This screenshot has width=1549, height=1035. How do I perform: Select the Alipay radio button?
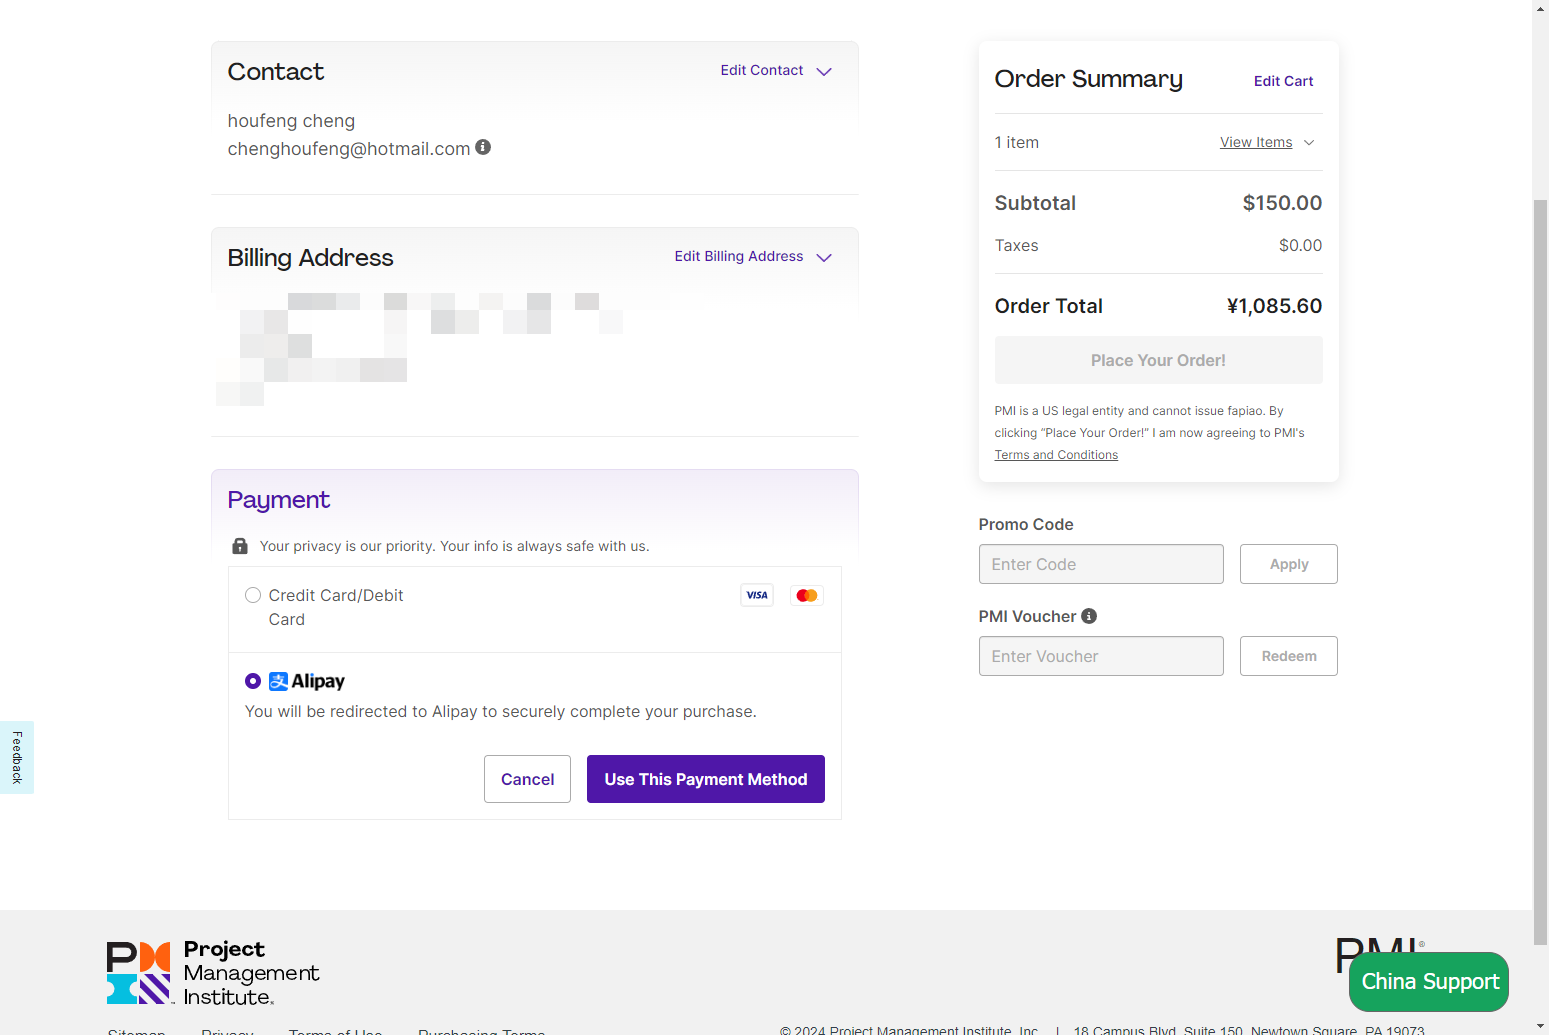tap(253, 681)
